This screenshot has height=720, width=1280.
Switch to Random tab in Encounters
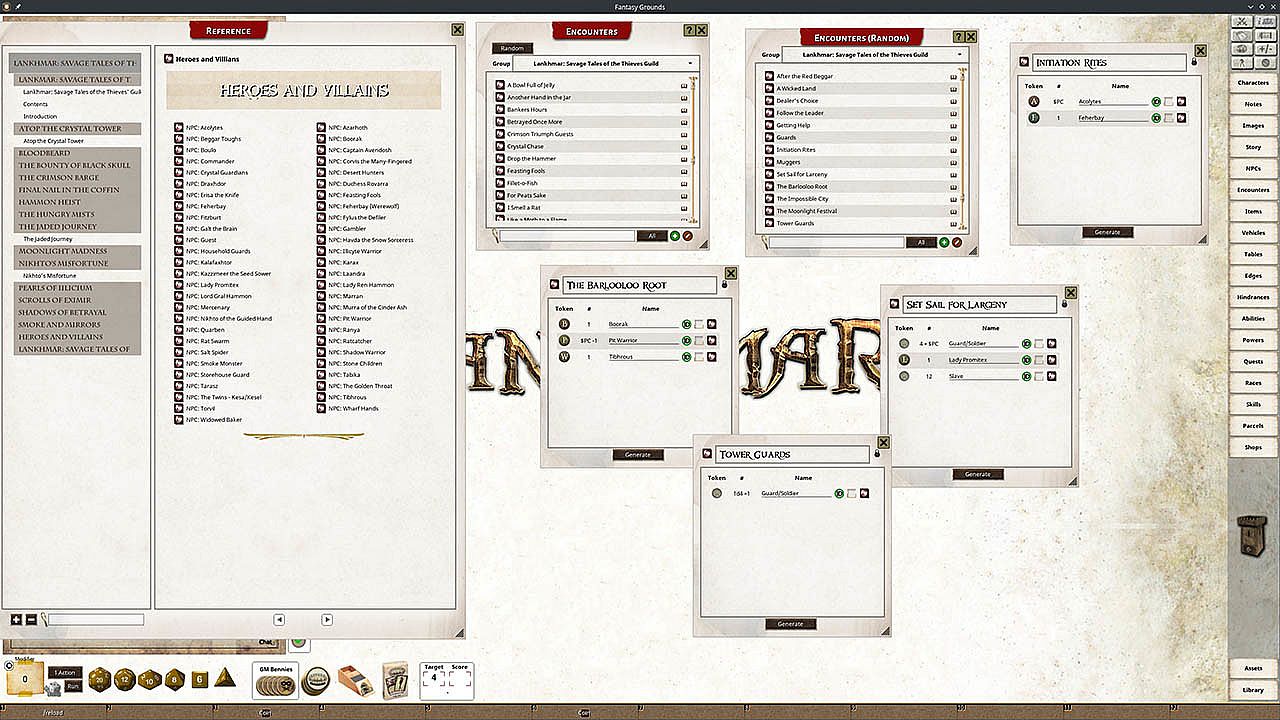[x=512, y=48]
